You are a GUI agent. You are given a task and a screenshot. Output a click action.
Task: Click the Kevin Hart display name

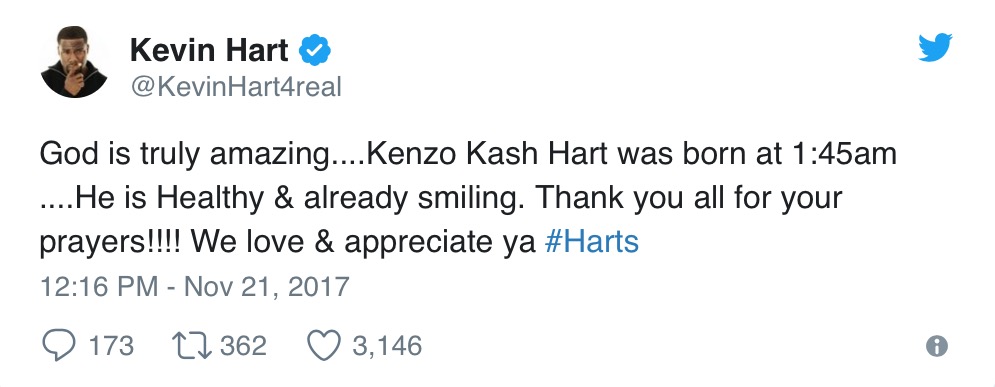click(x=209, y=51)
